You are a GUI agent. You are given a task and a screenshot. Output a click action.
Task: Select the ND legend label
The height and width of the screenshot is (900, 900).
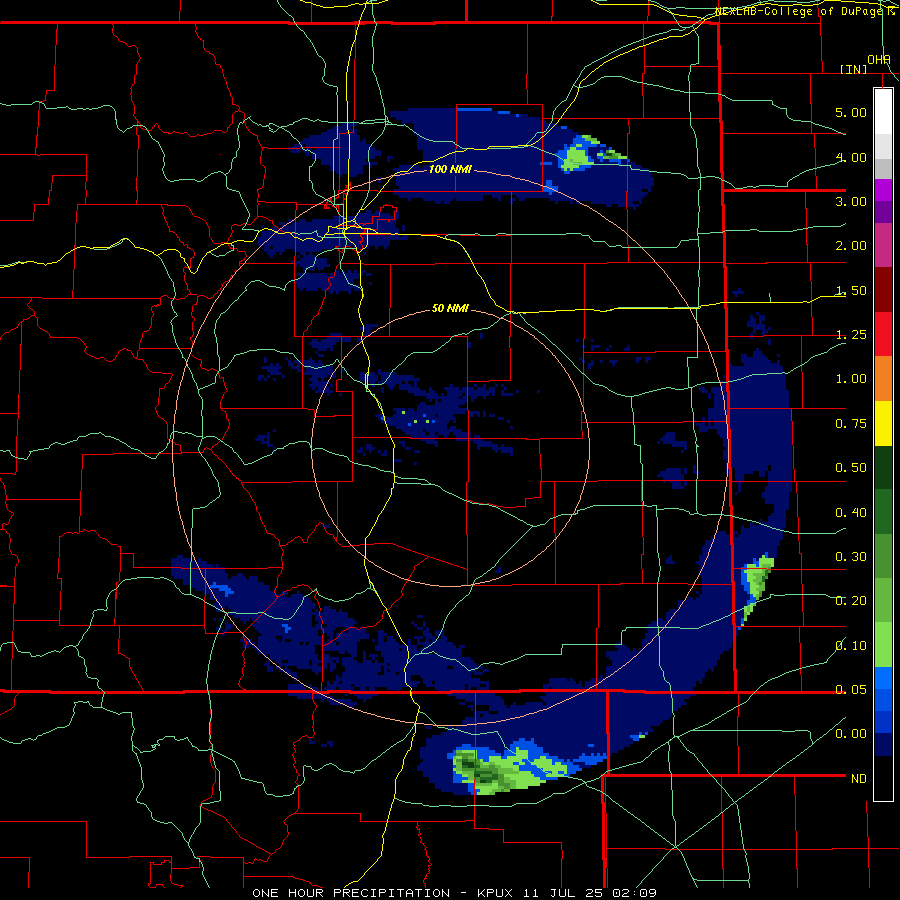859,778
